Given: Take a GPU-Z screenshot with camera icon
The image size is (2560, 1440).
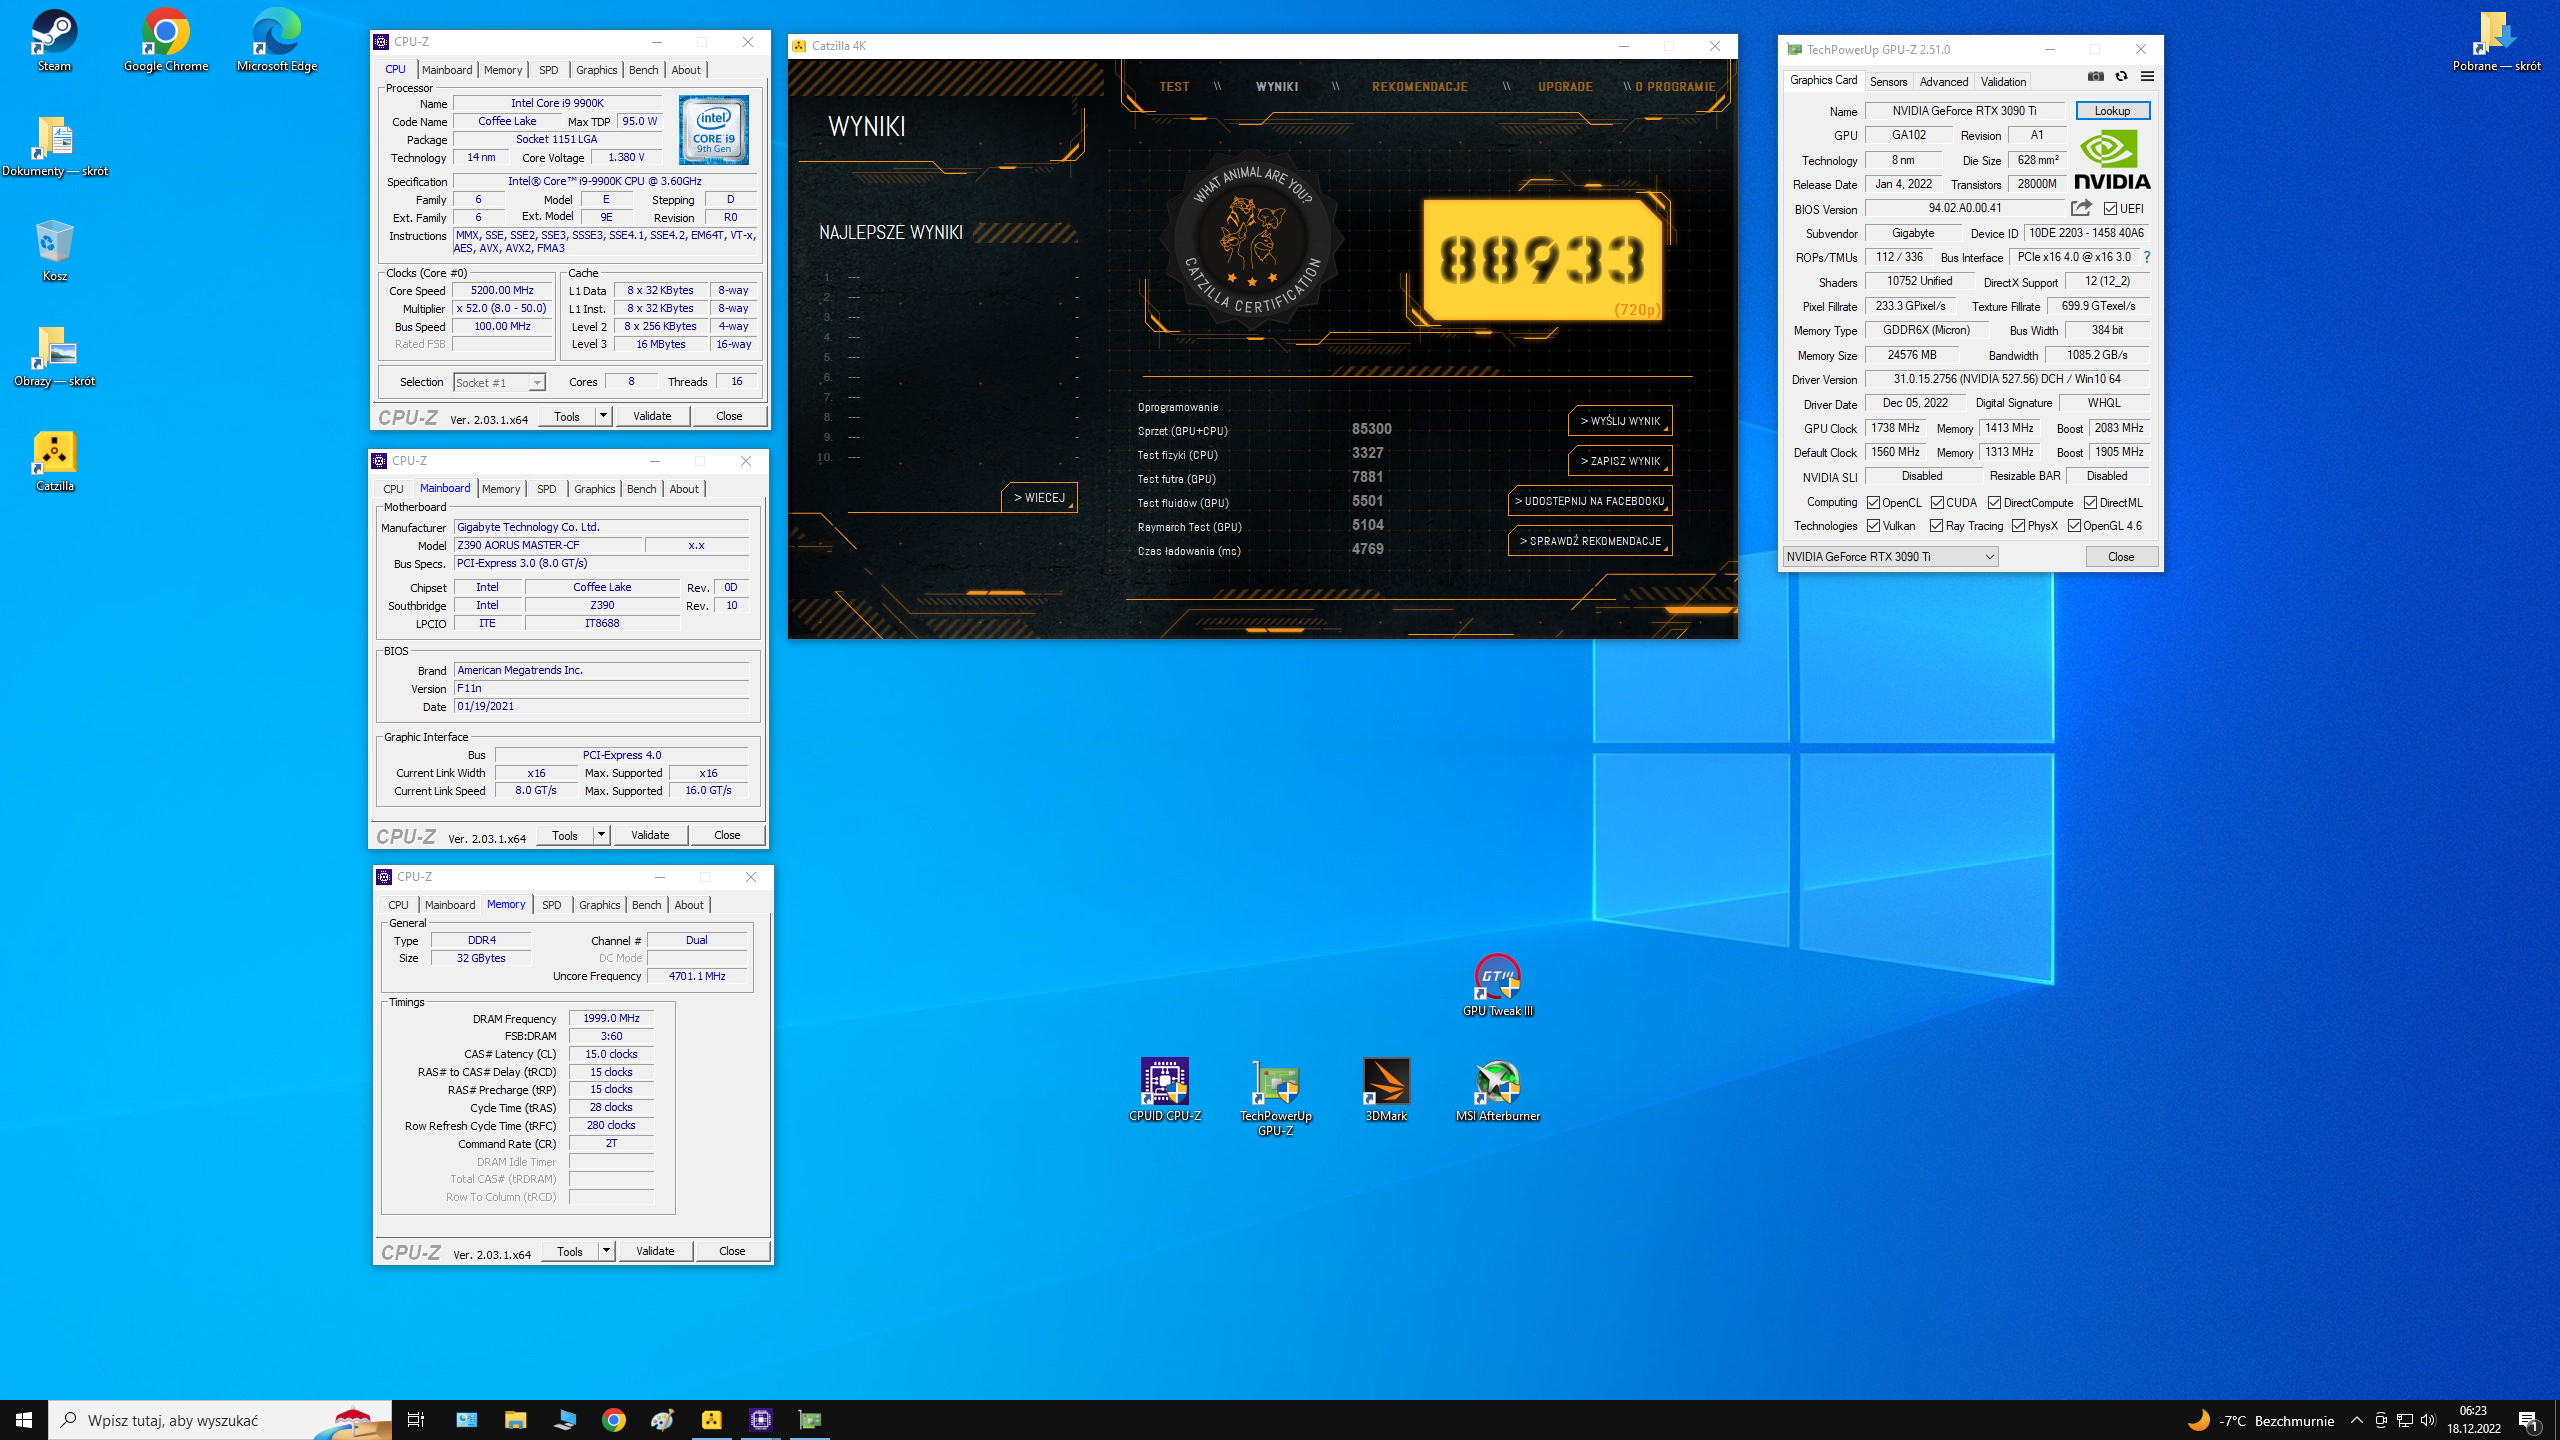Looking at the screenshot, I should tap(2096, 77).
